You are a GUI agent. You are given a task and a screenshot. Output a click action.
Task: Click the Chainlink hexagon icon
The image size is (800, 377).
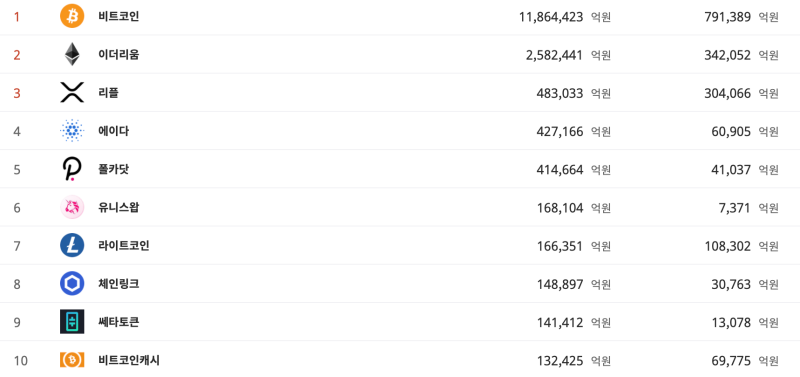coord(72,284)
